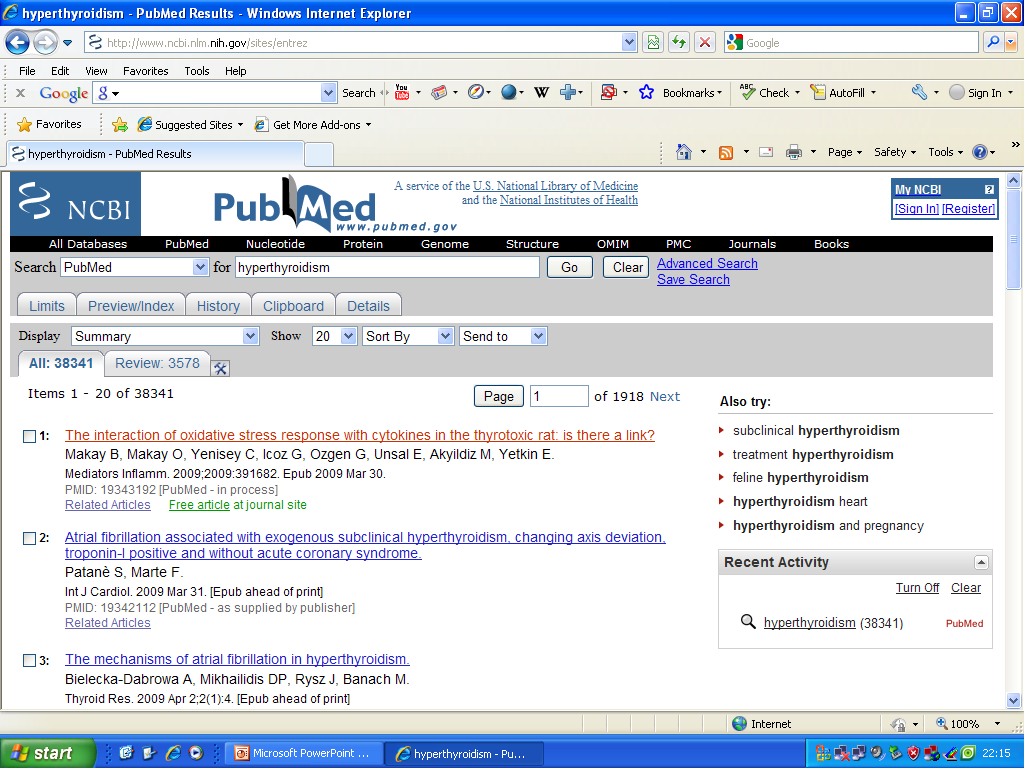The width and height of the screenshot is (1024, 768).
Task: Close the Google toolbar with X
Action: pyautogui.click(x=20, y=93)
